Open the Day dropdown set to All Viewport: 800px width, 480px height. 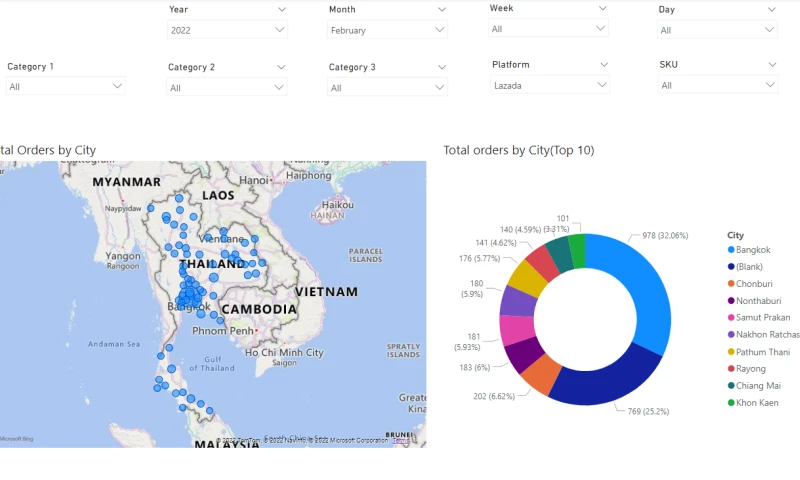pos(717,30)
